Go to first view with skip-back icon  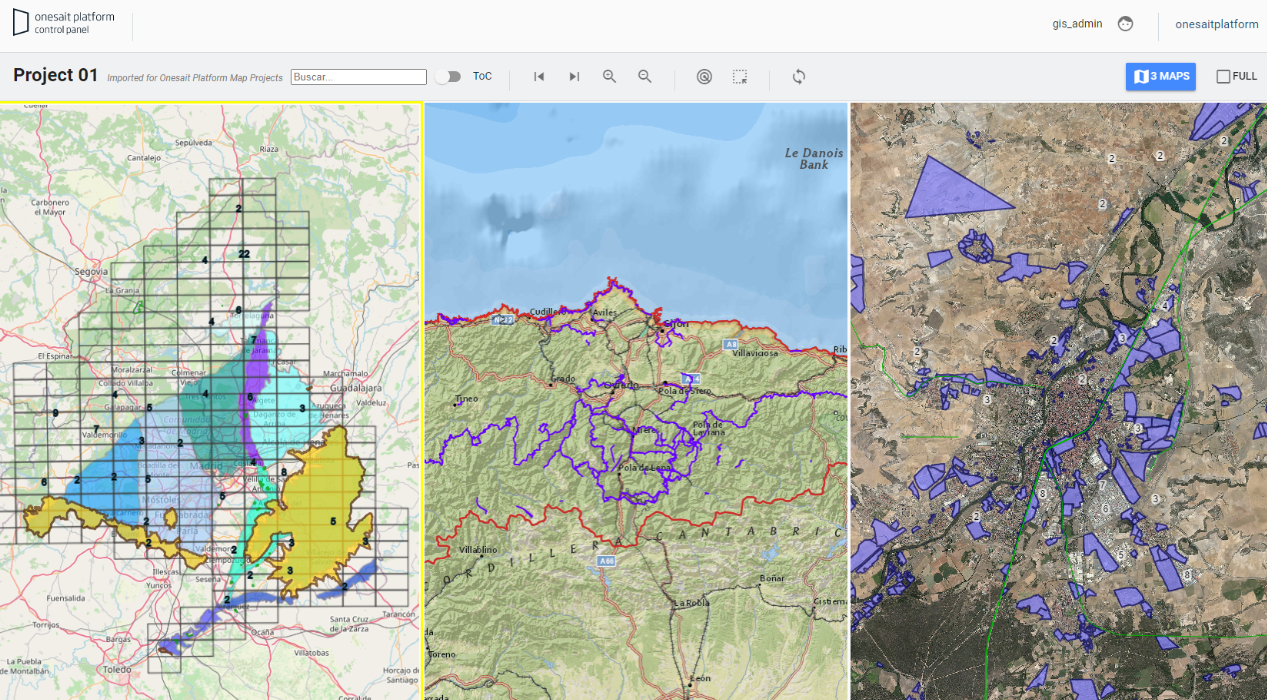tap(538, 76)
